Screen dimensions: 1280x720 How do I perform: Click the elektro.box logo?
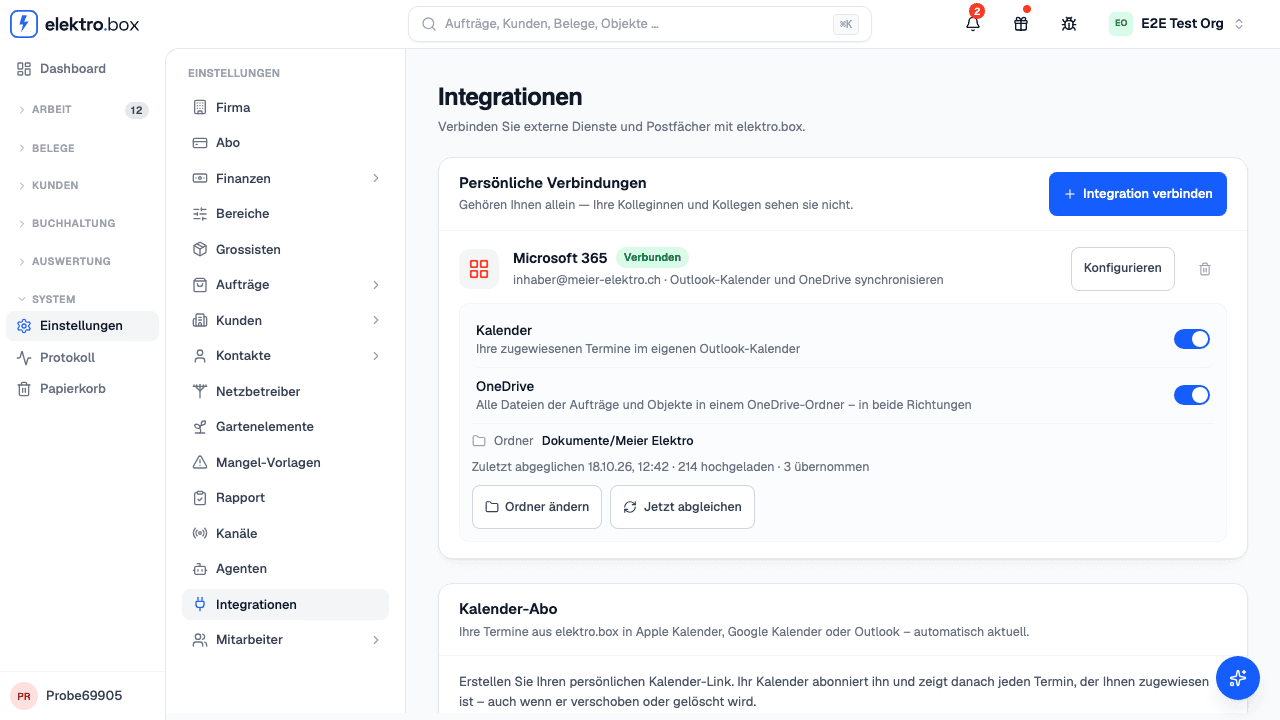pyautogui.click(x=75, y=24)
